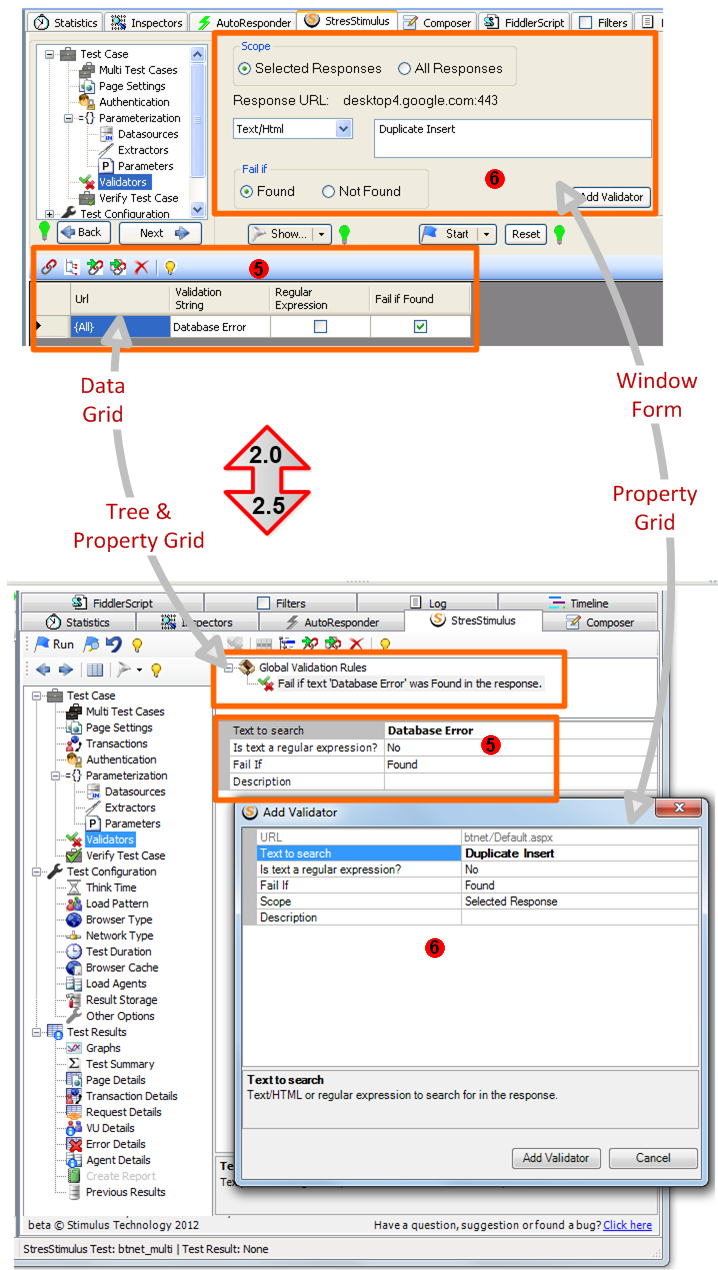This screenshot has height=1270, width=718.
Task: Click the chain link icon above the 2.0 data grid
Action: (48, 267)
